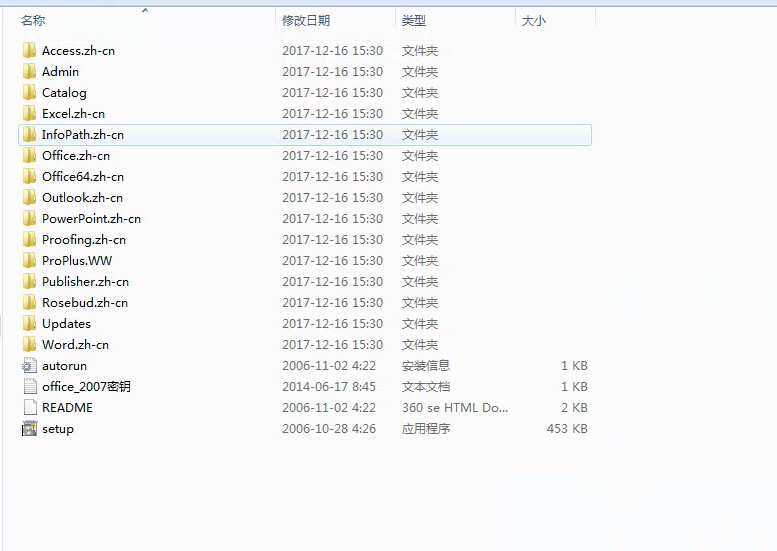
Task: Select the PowerPoint.zh-cn folder name
Action: [91, 219]
